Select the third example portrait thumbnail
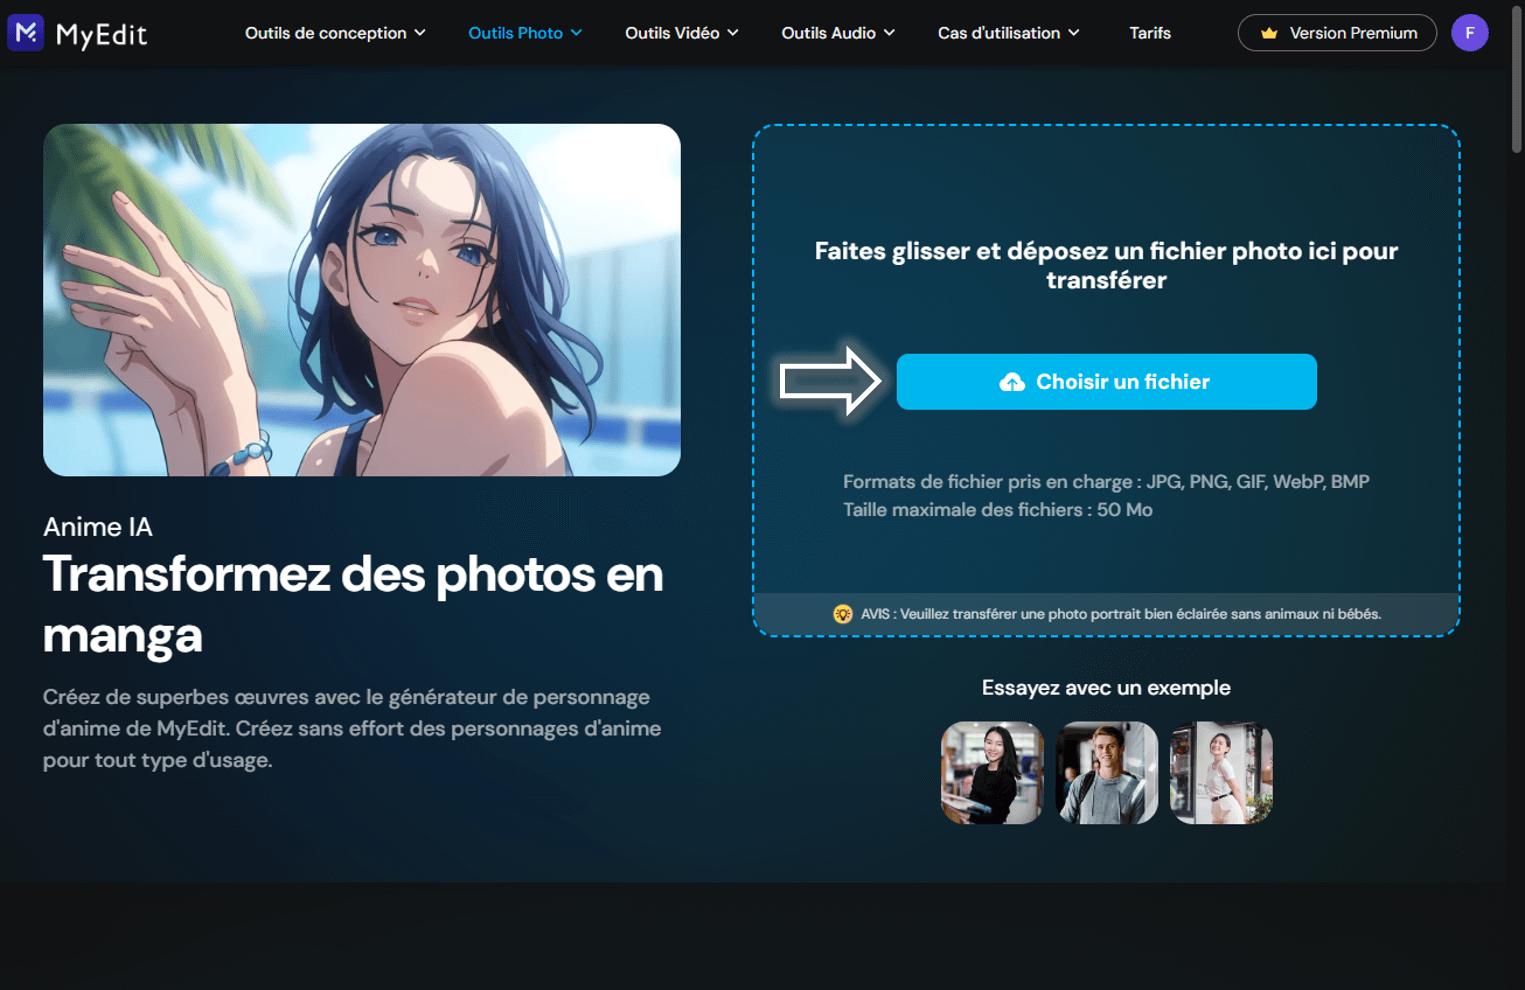 coord(1221,773)
